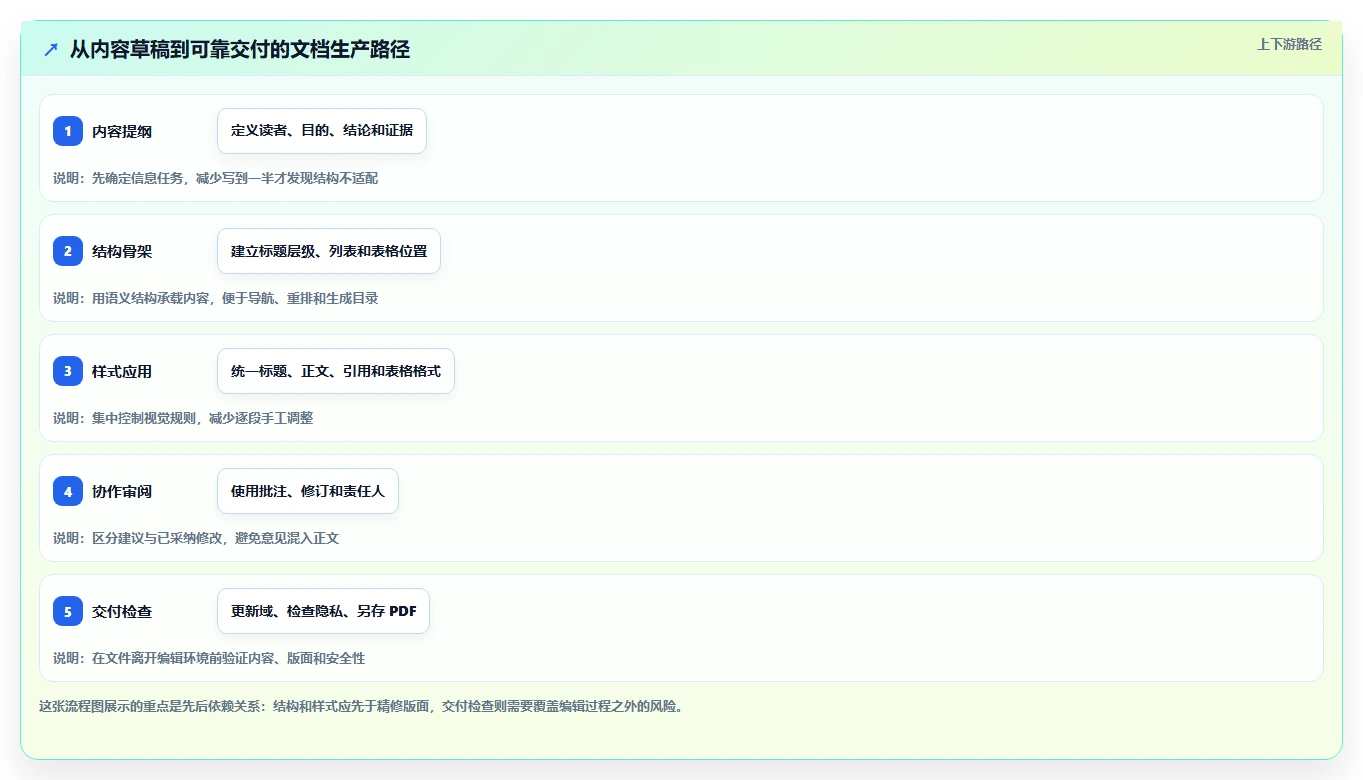Click the 统一标题、正文、引用和表格格式 chip
This screenshot has width=1363, height=780.
(336, 371)
